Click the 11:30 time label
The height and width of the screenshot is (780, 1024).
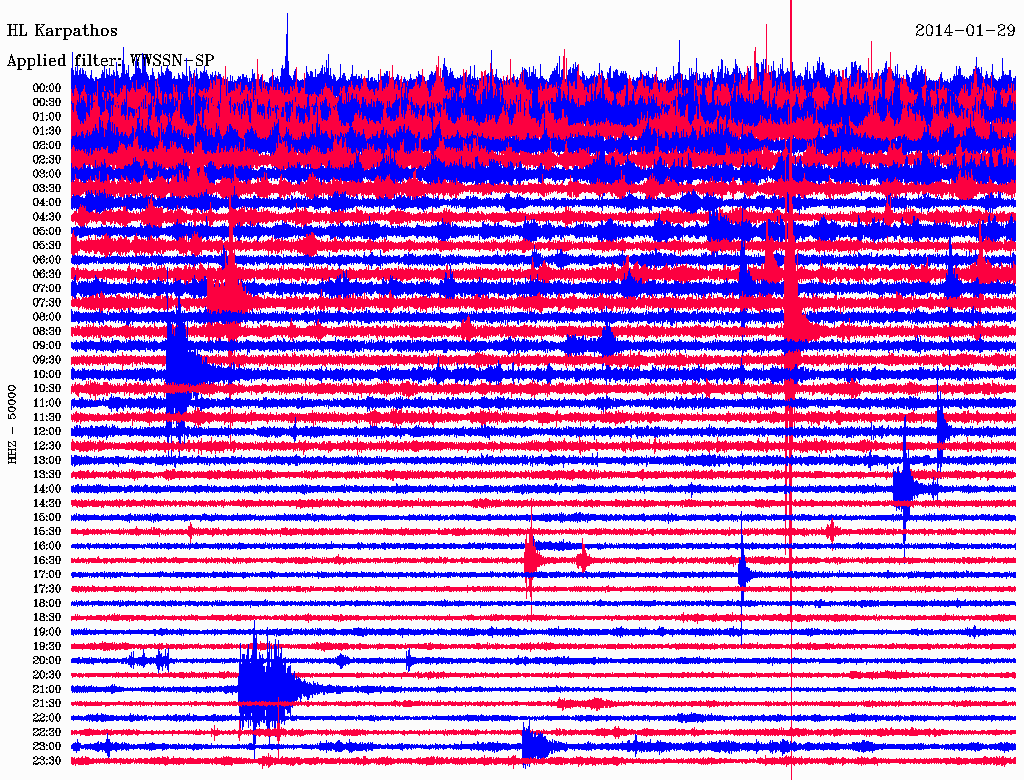coord(47,417)
